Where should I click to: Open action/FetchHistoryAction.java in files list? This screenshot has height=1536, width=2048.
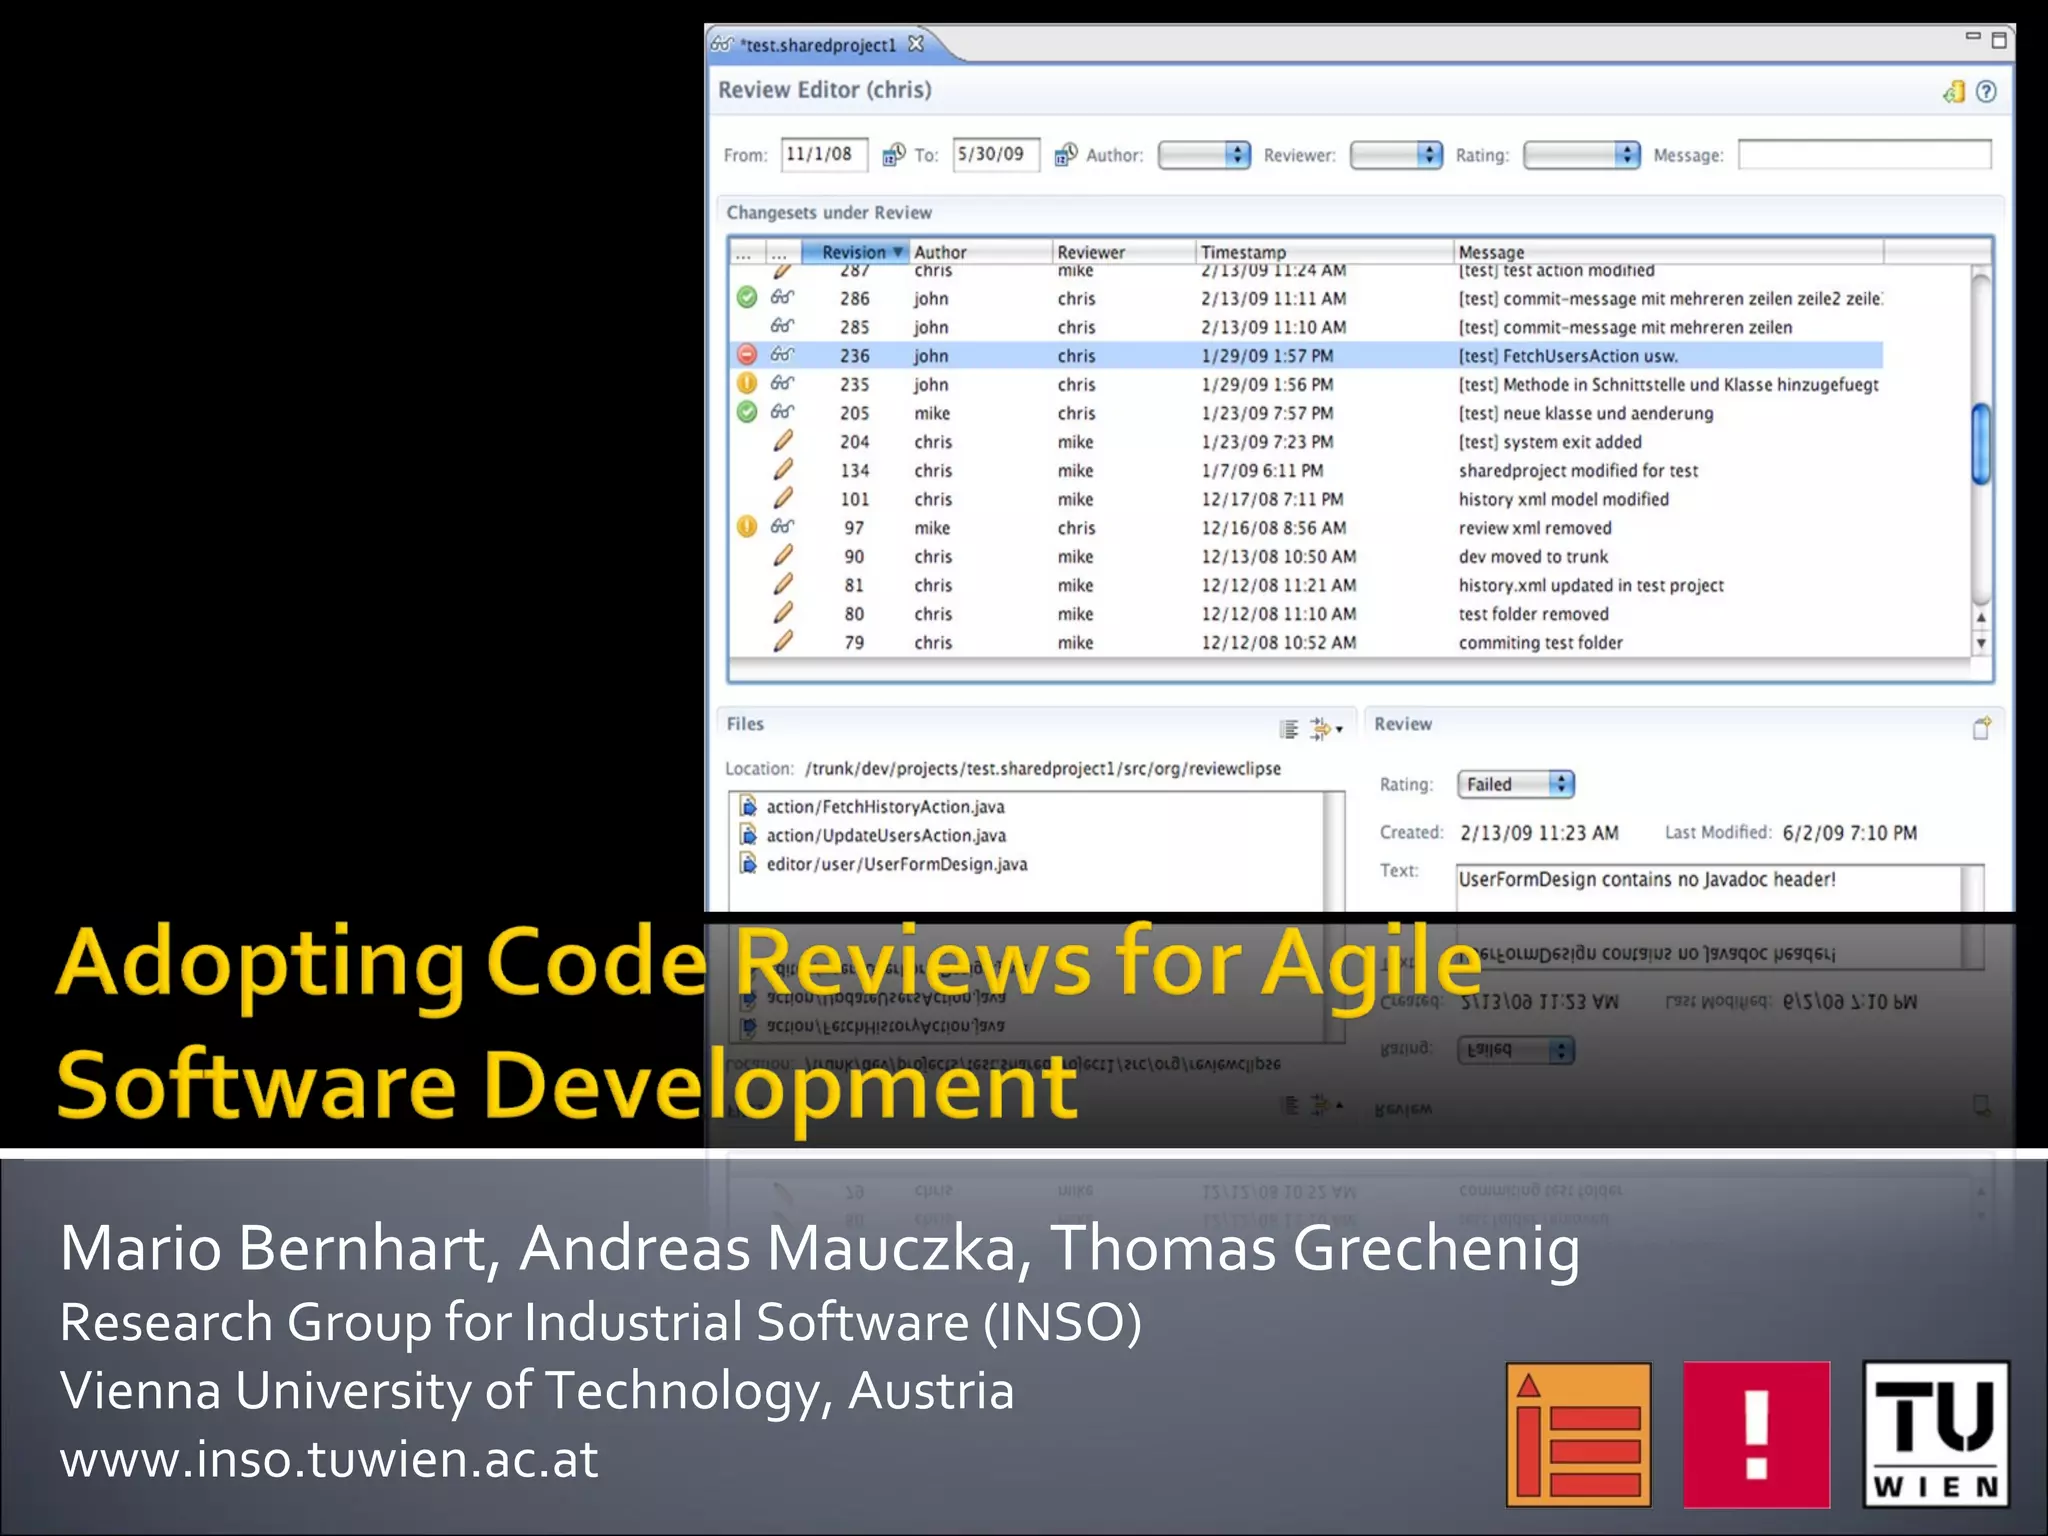click(884, 807)
